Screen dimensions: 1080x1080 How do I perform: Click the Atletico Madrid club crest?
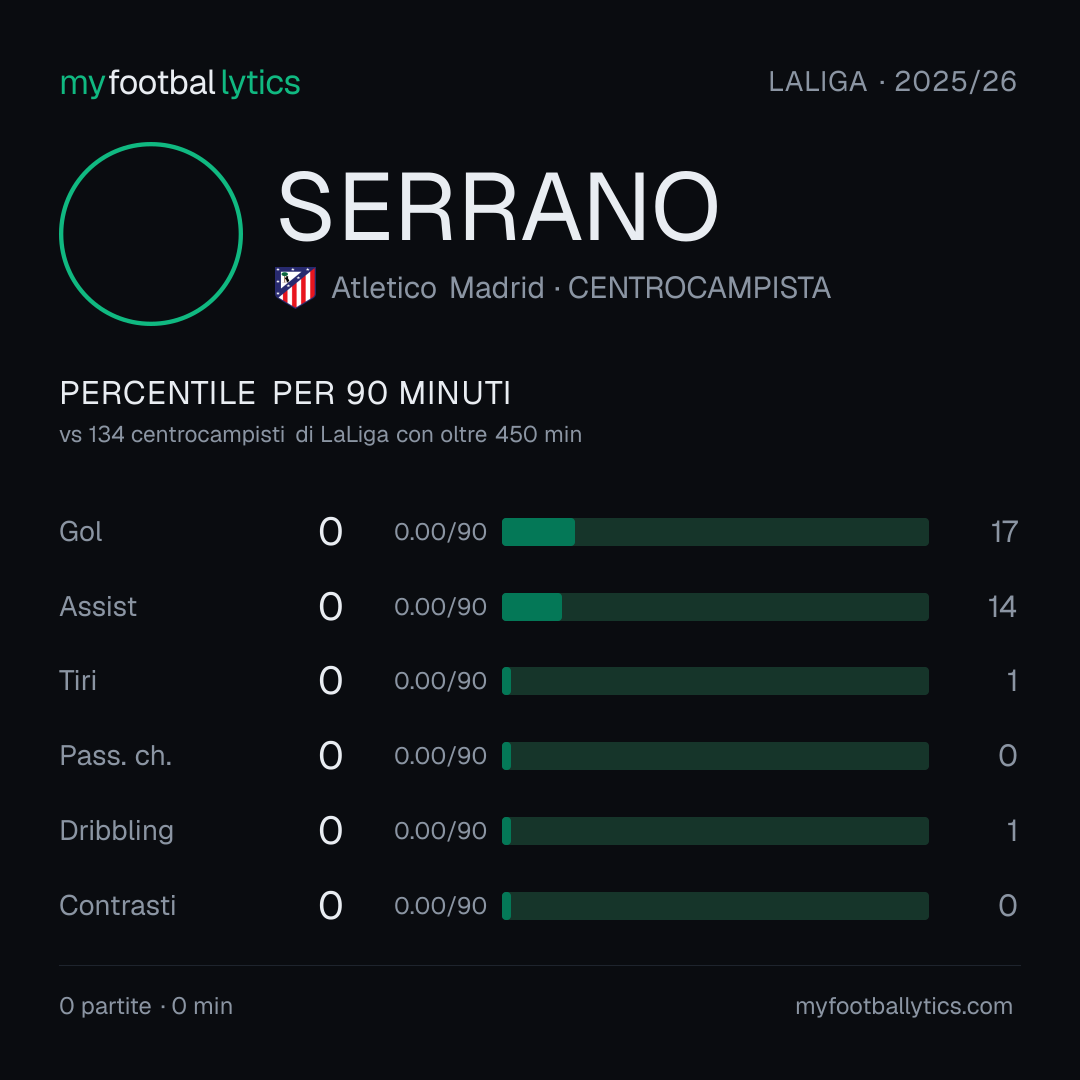[x=295, y=287]
